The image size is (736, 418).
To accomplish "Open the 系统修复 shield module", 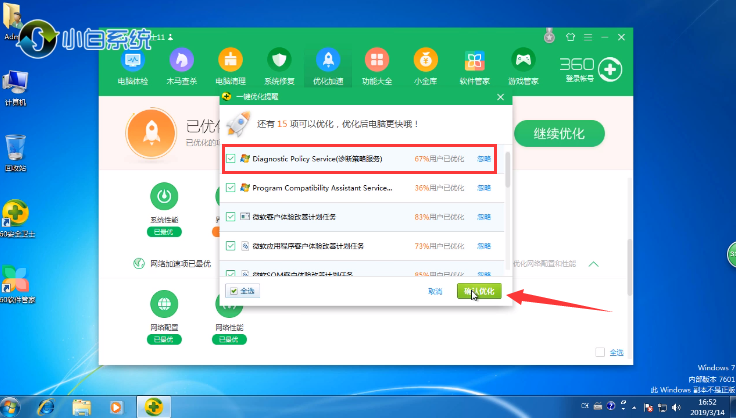I will pos(279,66).
